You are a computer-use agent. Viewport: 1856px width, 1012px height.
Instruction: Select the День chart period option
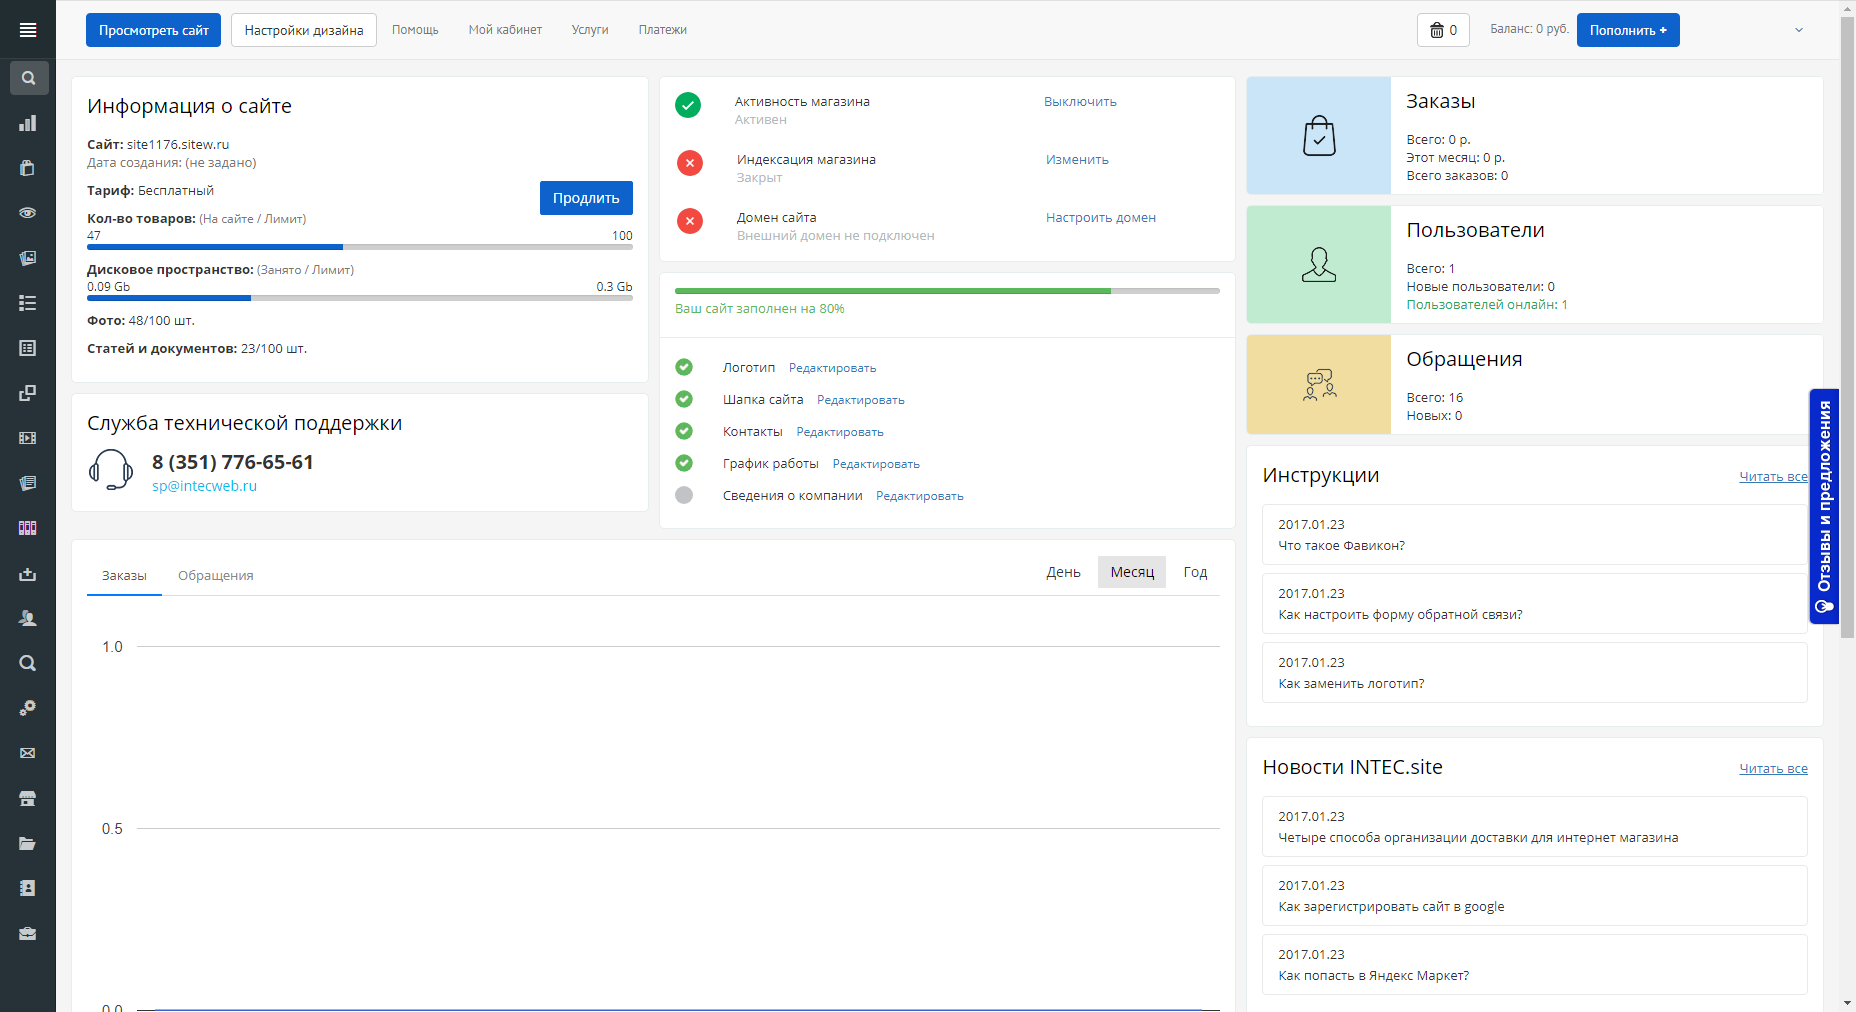click(x=1063, y=572)
